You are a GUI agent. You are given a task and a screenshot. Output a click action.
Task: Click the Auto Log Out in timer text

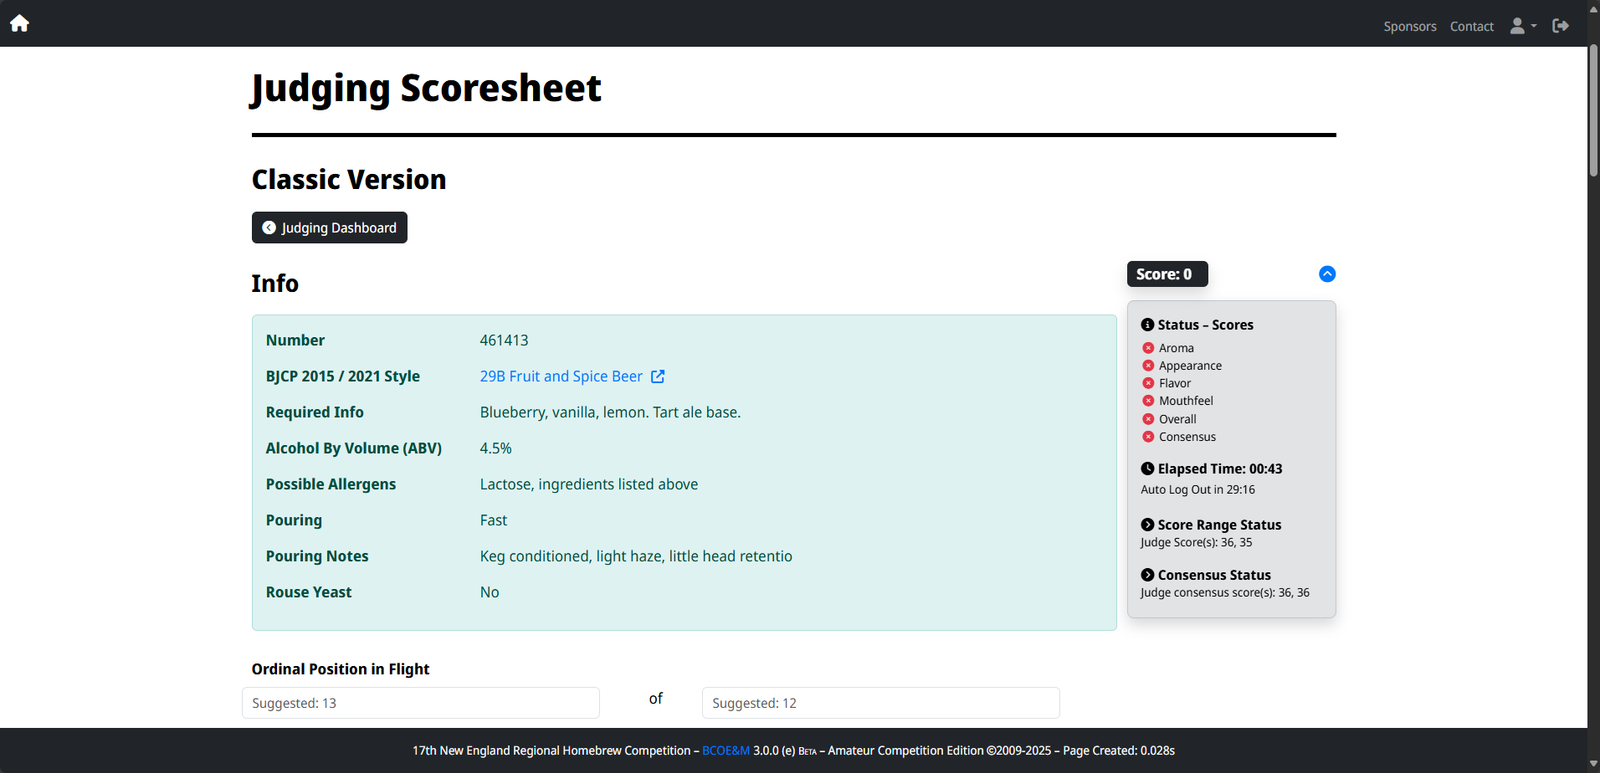coord(1198,490)
